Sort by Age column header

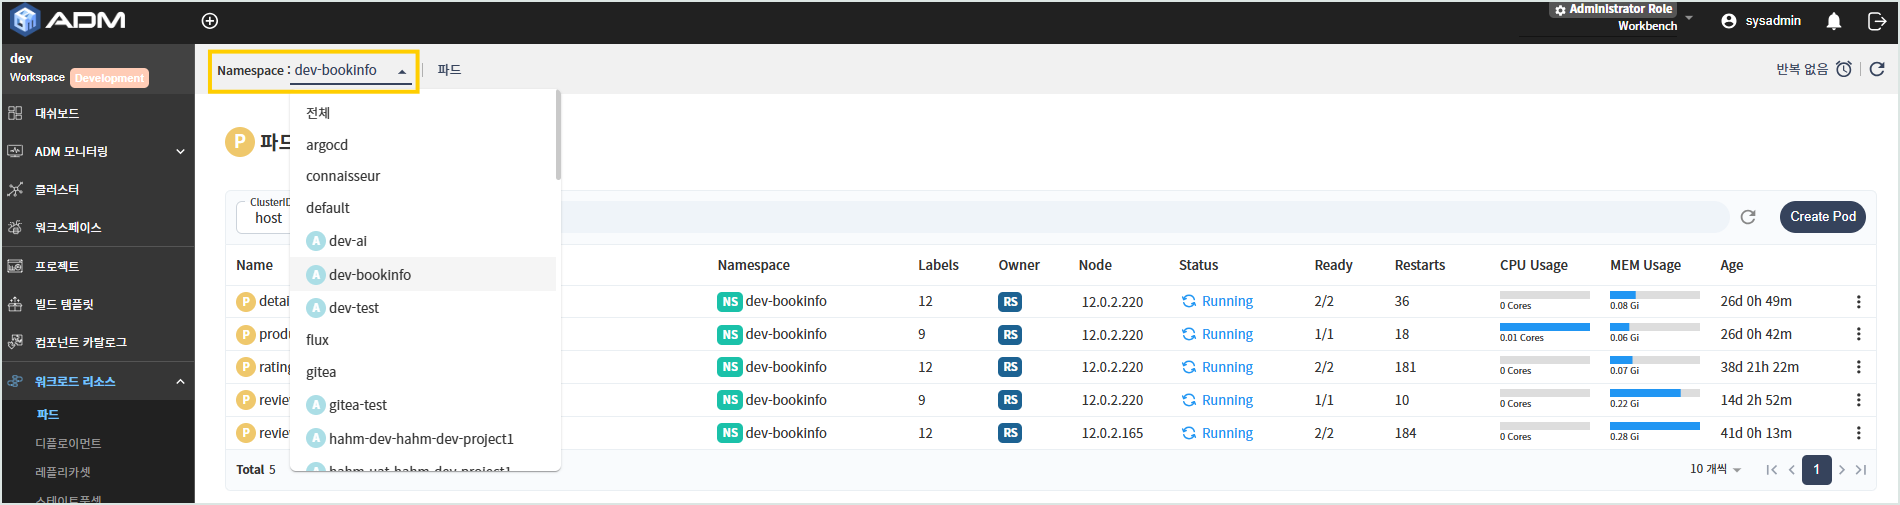coord(1731,265)
